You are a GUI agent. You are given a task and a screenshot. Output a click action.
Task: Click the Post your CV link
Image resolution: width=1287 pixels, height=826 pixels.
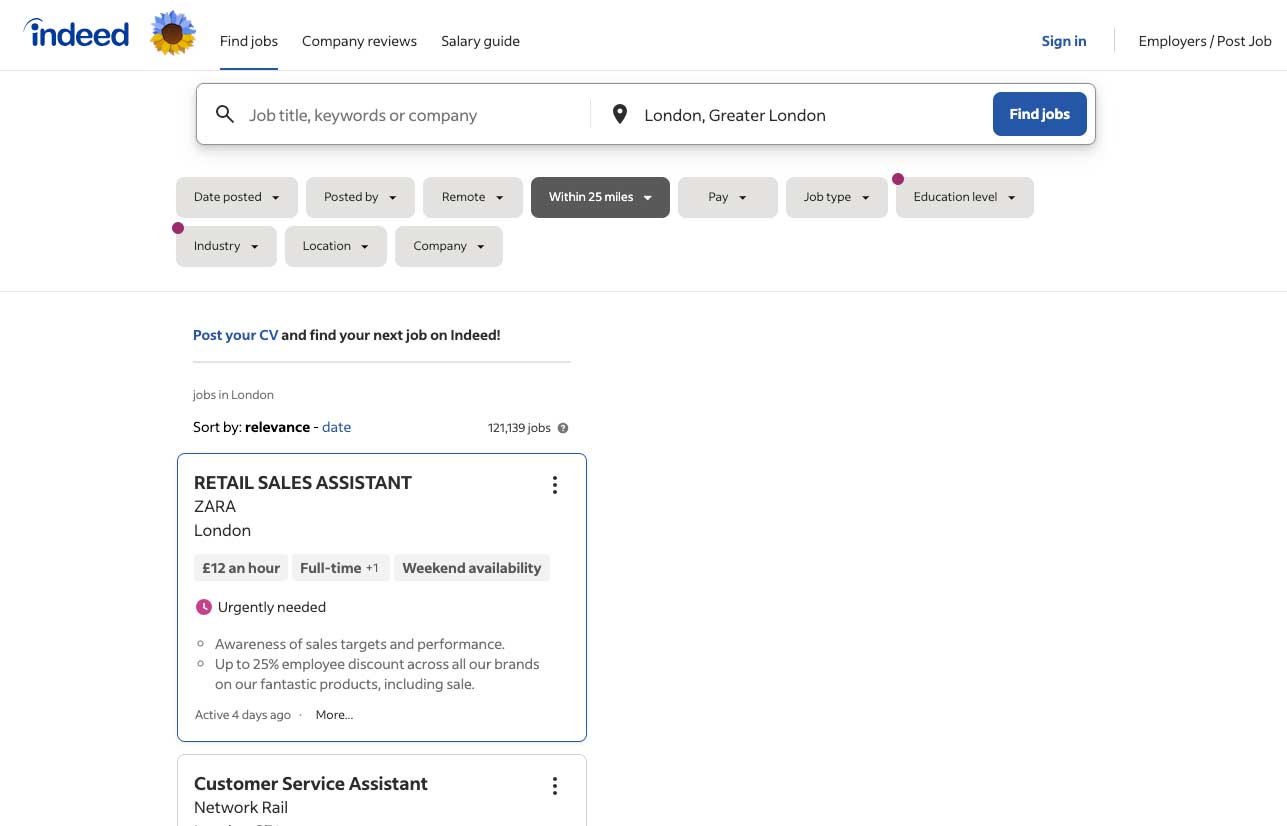[x=236, y=335]
